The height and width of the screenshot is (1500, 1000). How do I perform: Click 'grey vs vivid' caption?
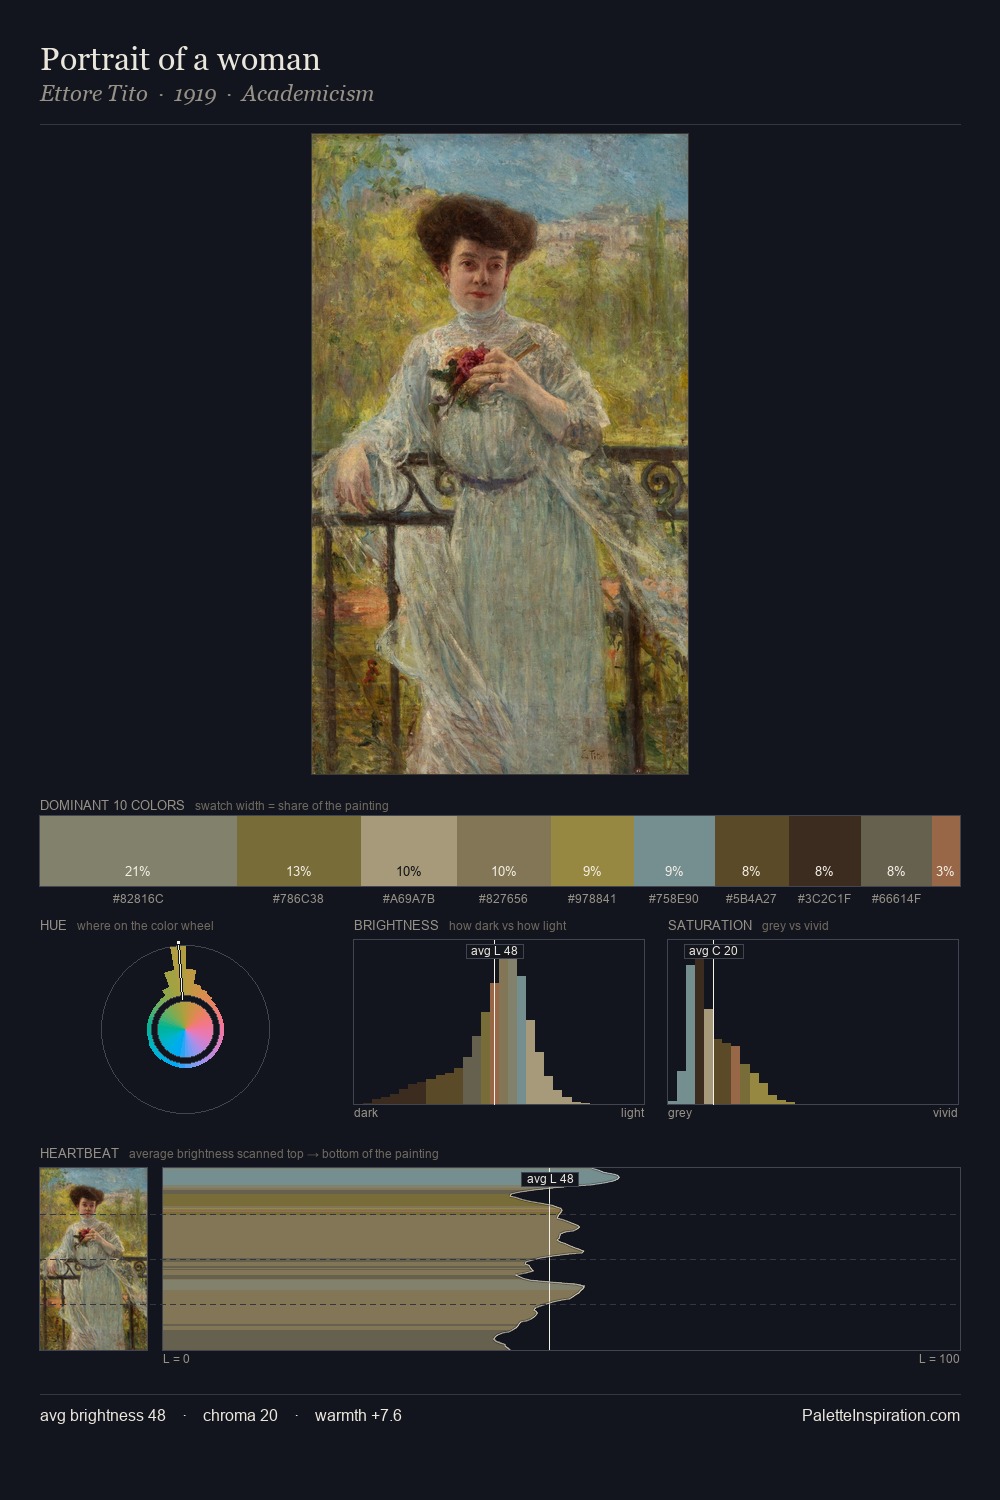coord(795,926)
